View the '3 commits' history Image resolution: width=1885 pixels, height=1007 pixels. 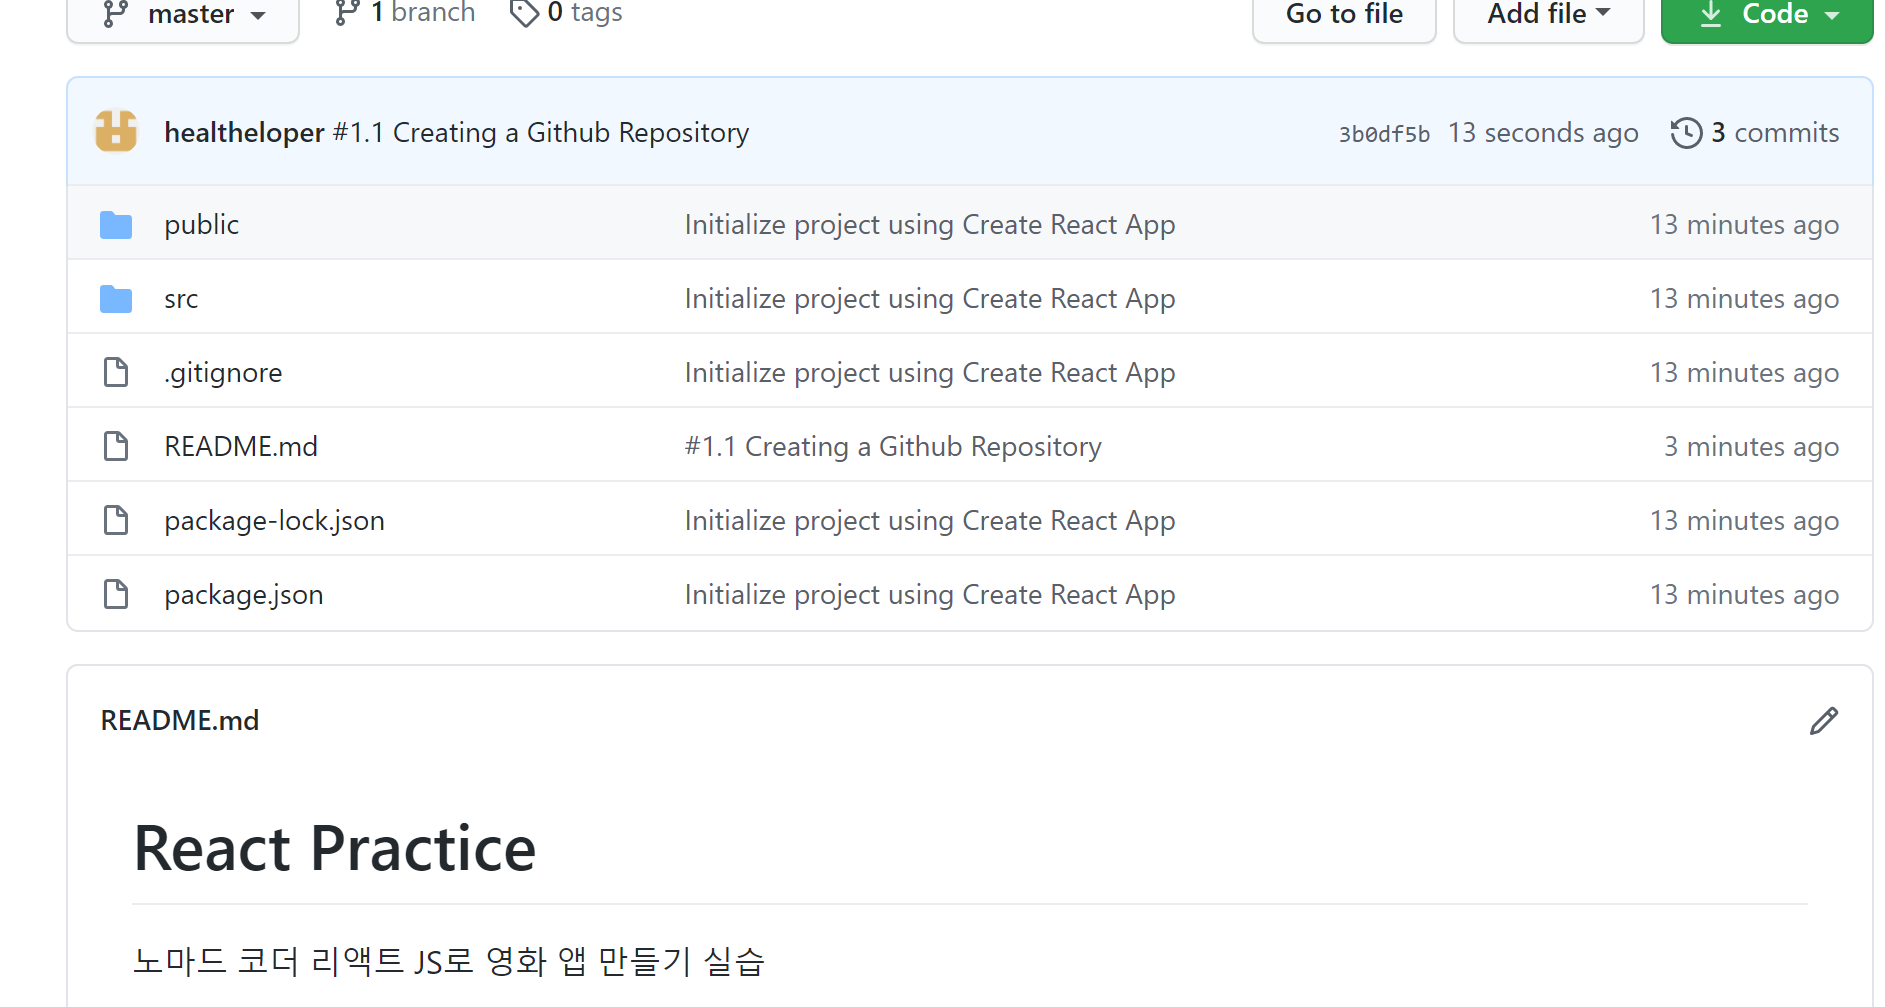click(x=1775, y=132)
